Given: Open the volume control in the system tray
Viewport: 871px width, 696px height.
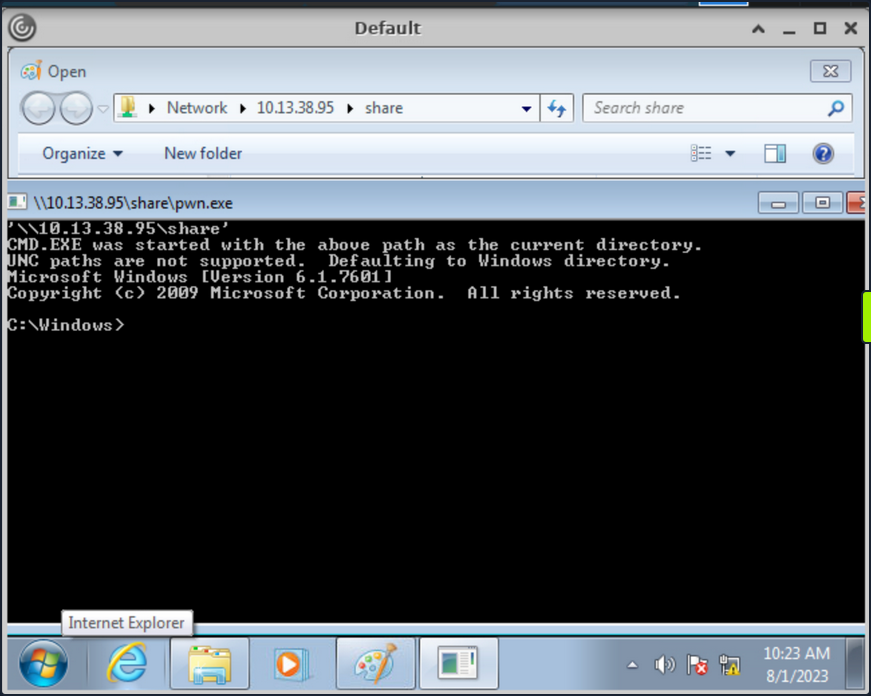Looking at the screenshot, I should click(x=666, y=663).
